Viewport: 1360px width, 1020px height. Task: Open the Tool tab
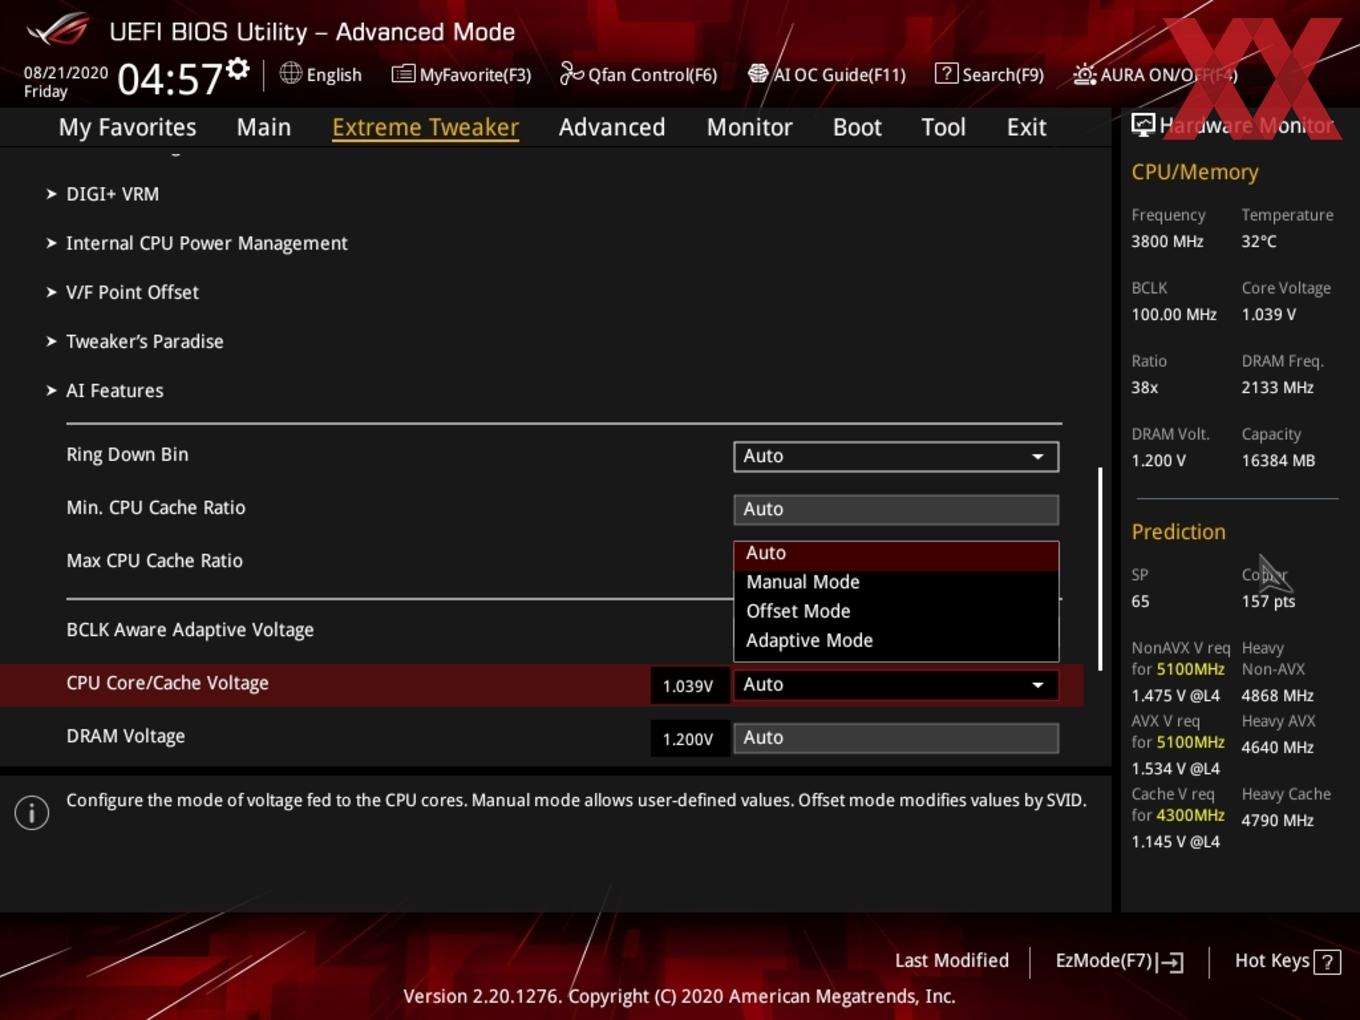tap(943, 128)
